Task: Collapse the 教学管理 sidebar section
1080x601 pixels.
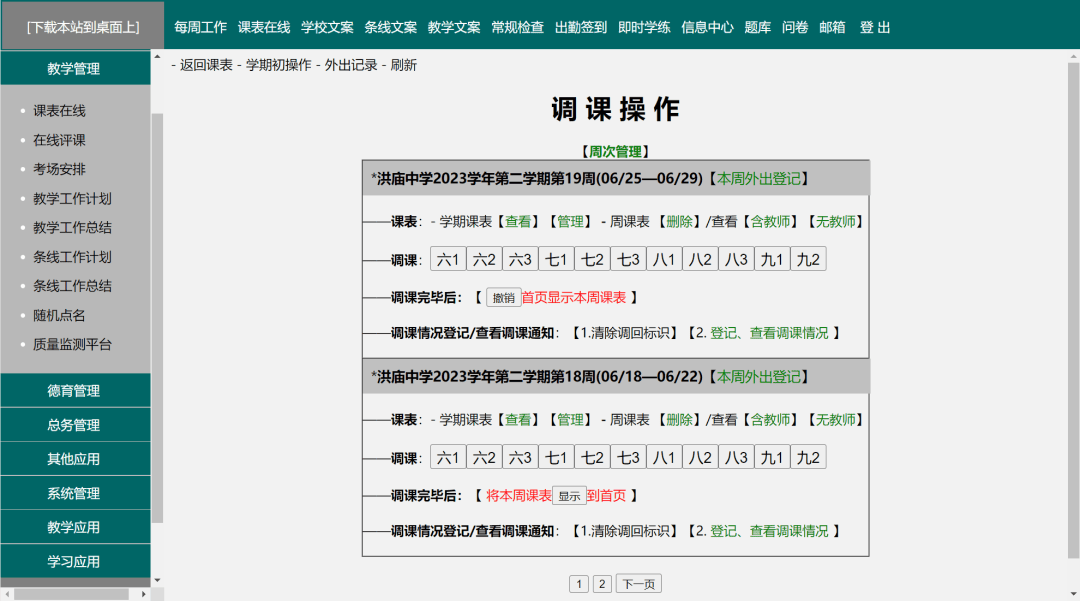Action: coord(74,69)
